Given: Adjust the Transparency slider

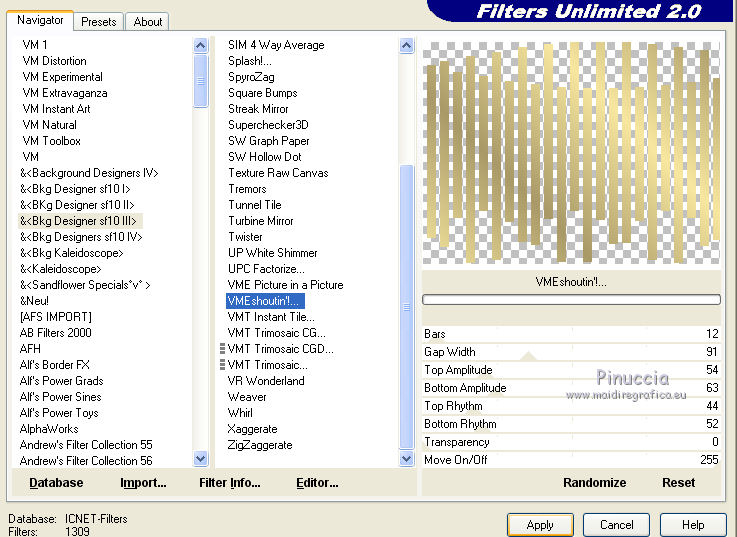Looking at the screenshot, I should [x=571, y=442].
